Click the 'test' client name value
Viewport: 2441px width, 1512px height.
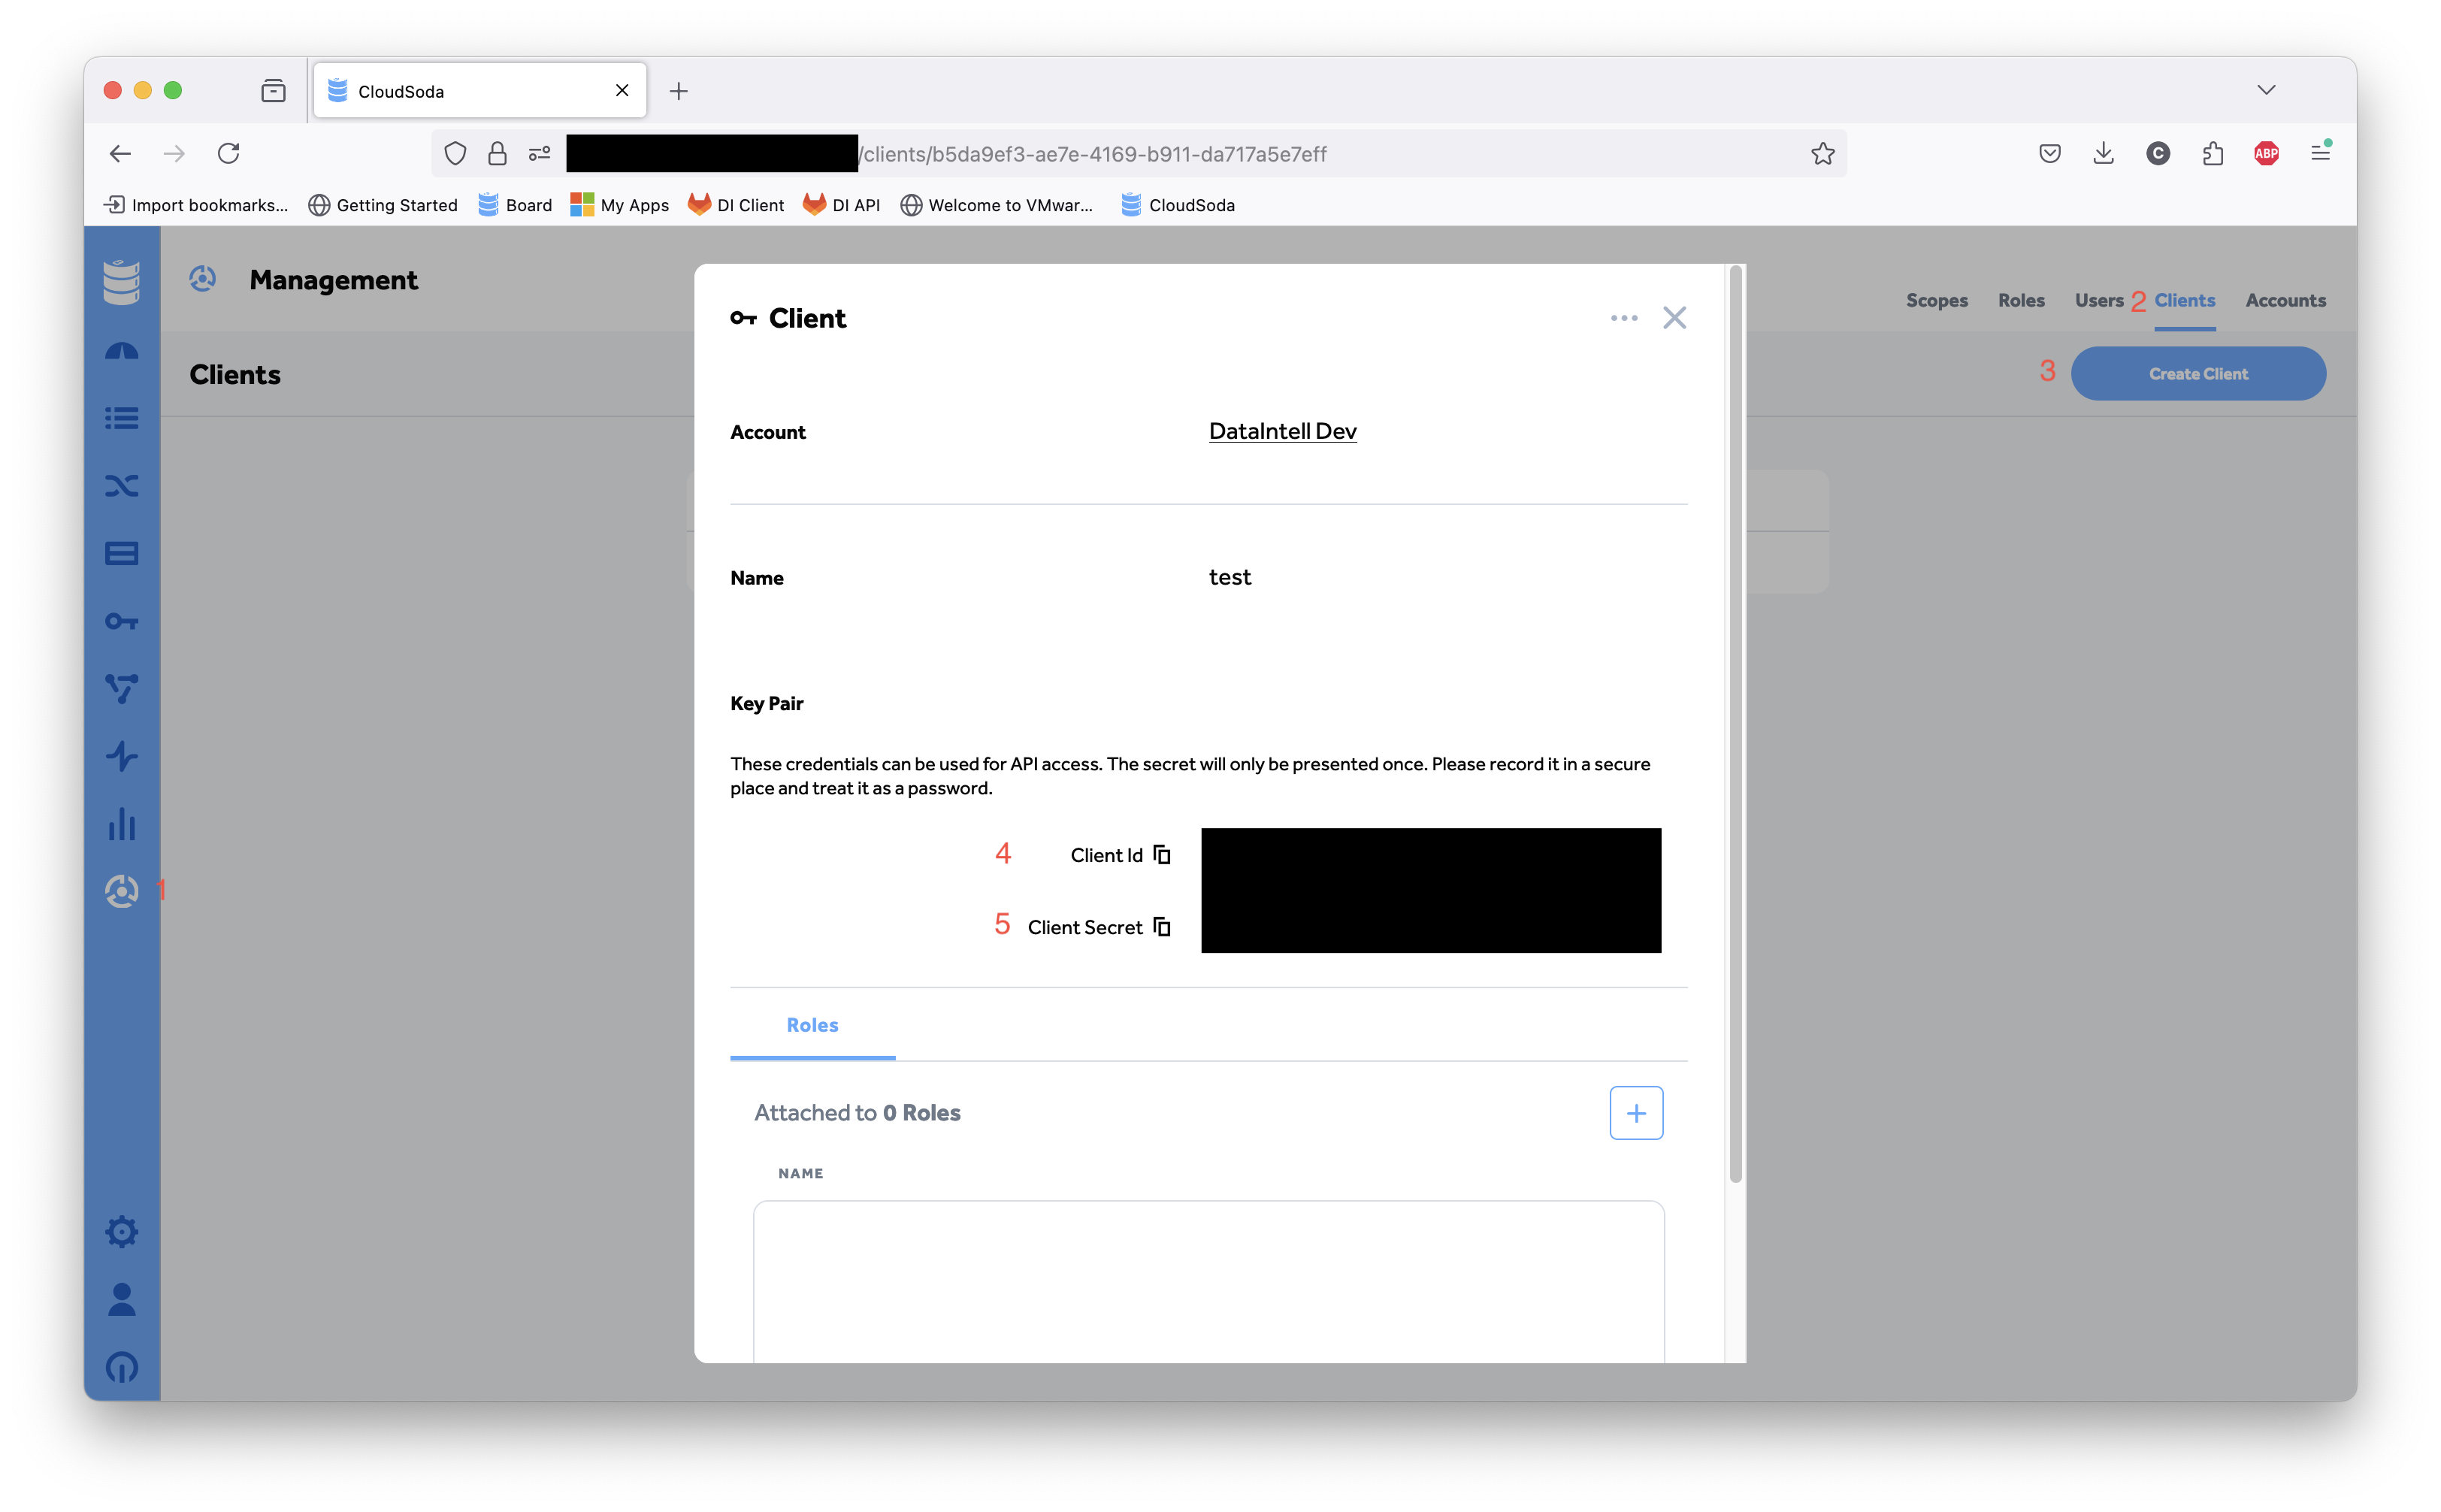1229,577
